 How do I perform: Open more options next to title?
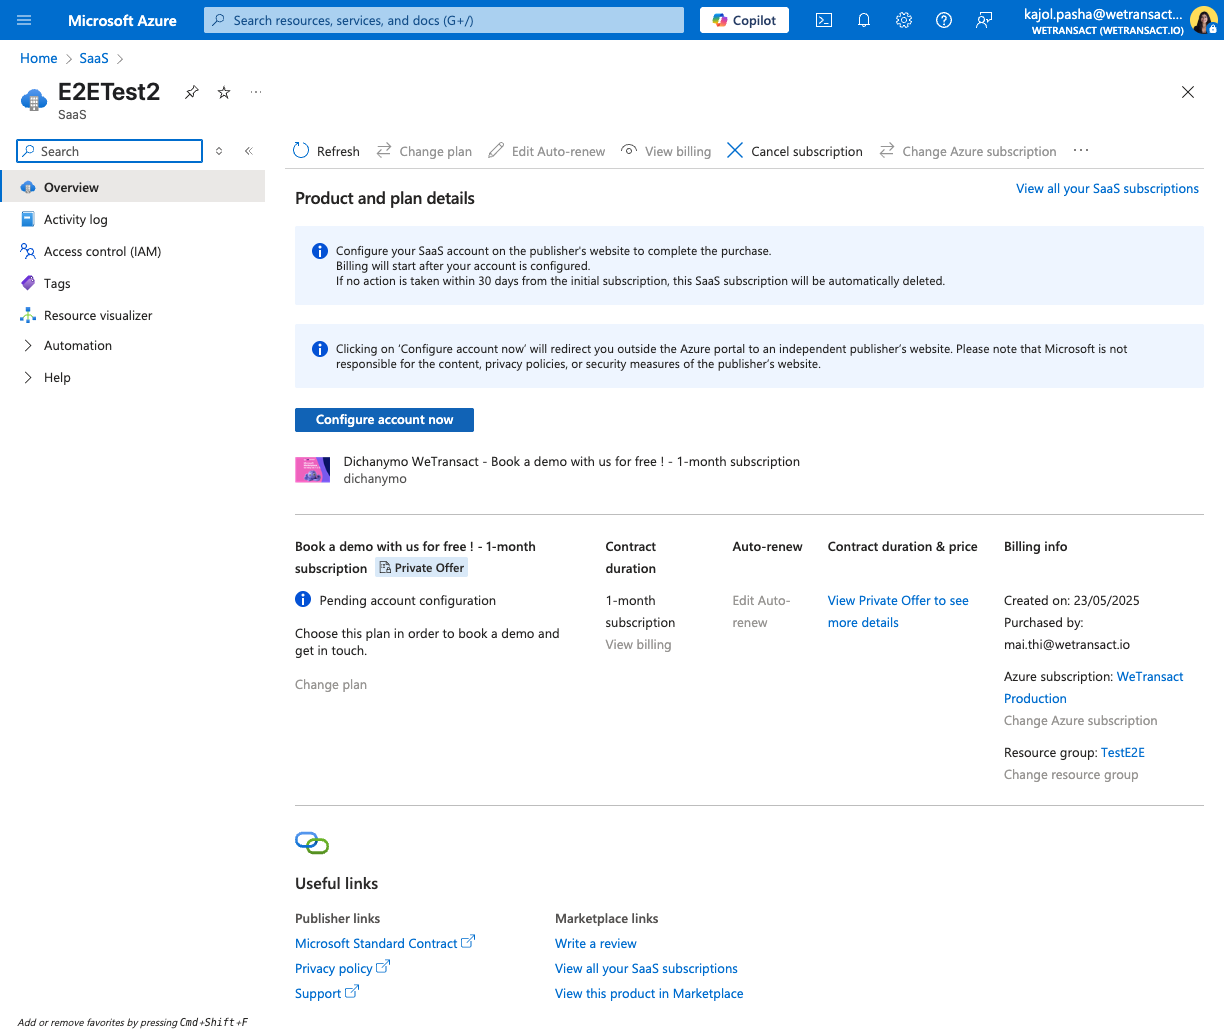(256, 92)
